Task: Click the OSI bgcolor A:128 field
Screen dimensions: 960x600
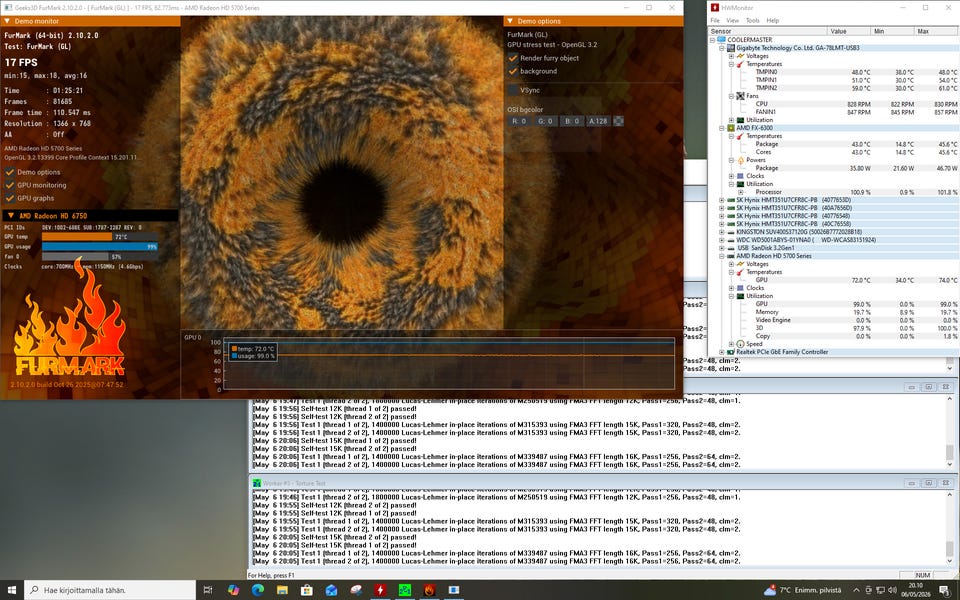Action: (x=598, y=121)
